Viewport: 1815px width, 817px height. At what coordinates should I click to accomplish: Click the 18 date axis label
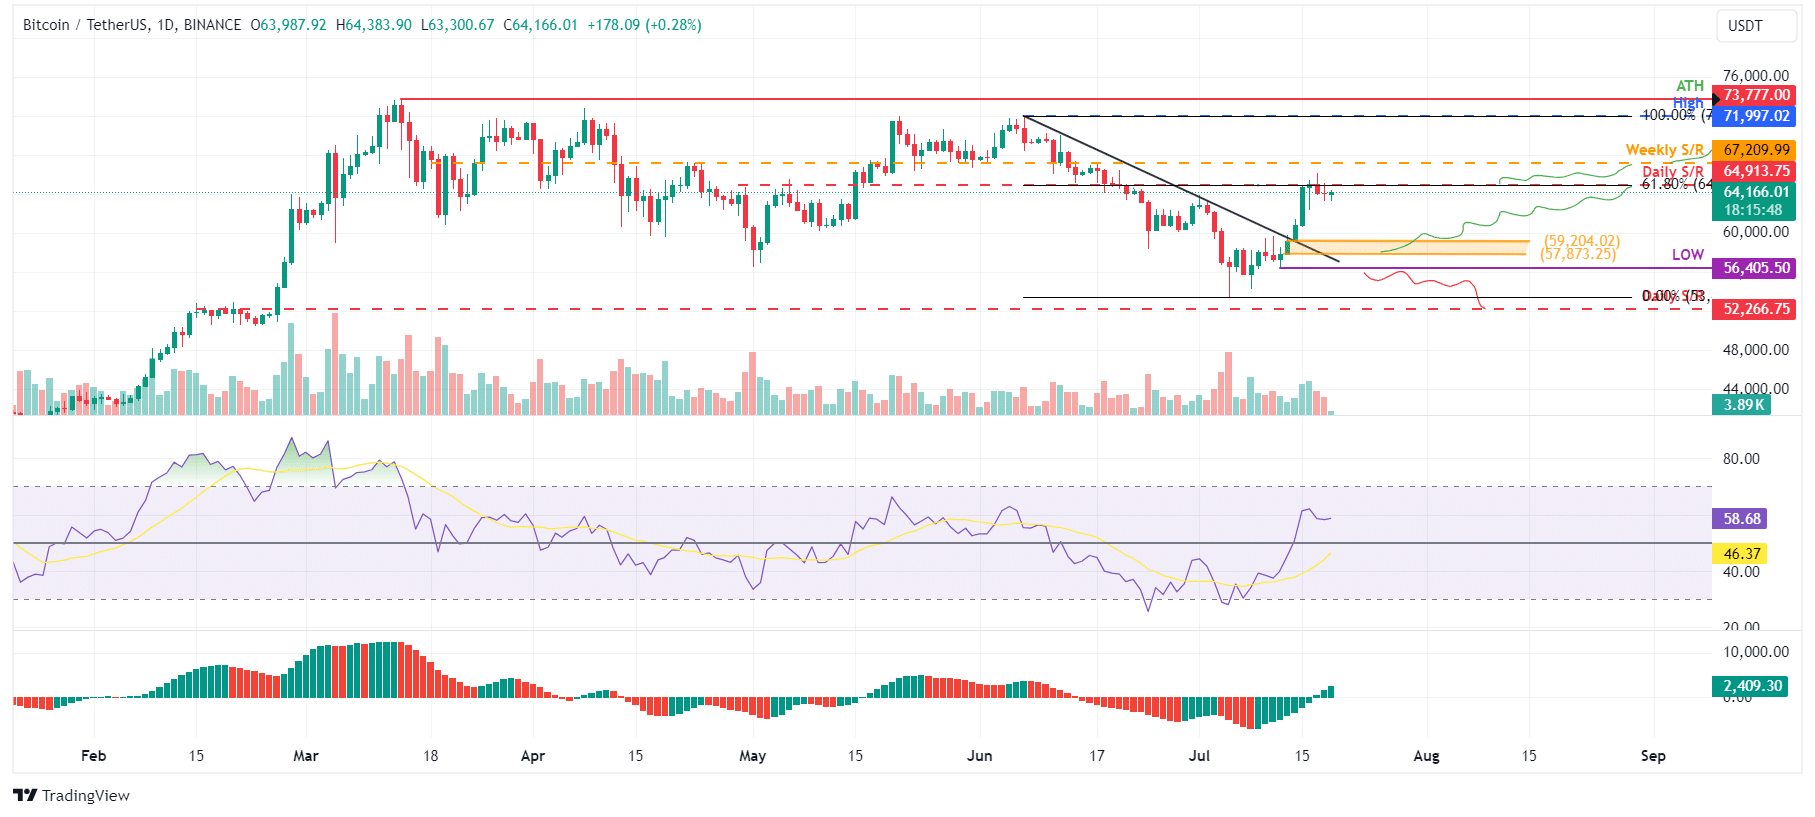(x=431, y=756)
